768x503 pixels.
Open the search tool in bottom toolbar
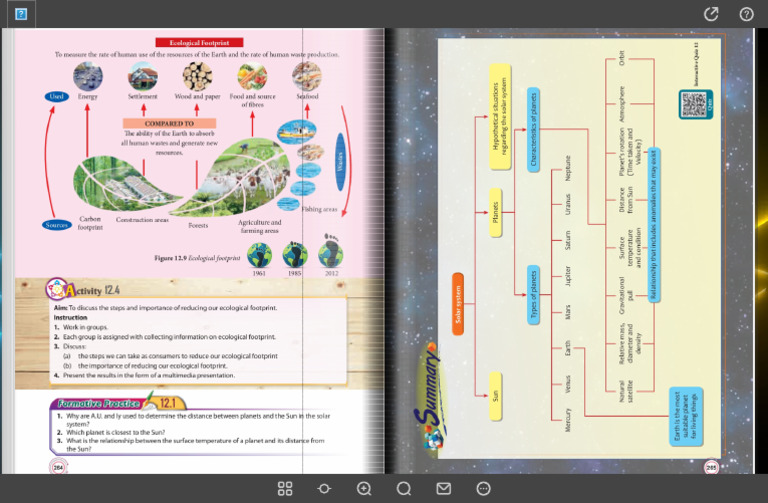[404, 488]
